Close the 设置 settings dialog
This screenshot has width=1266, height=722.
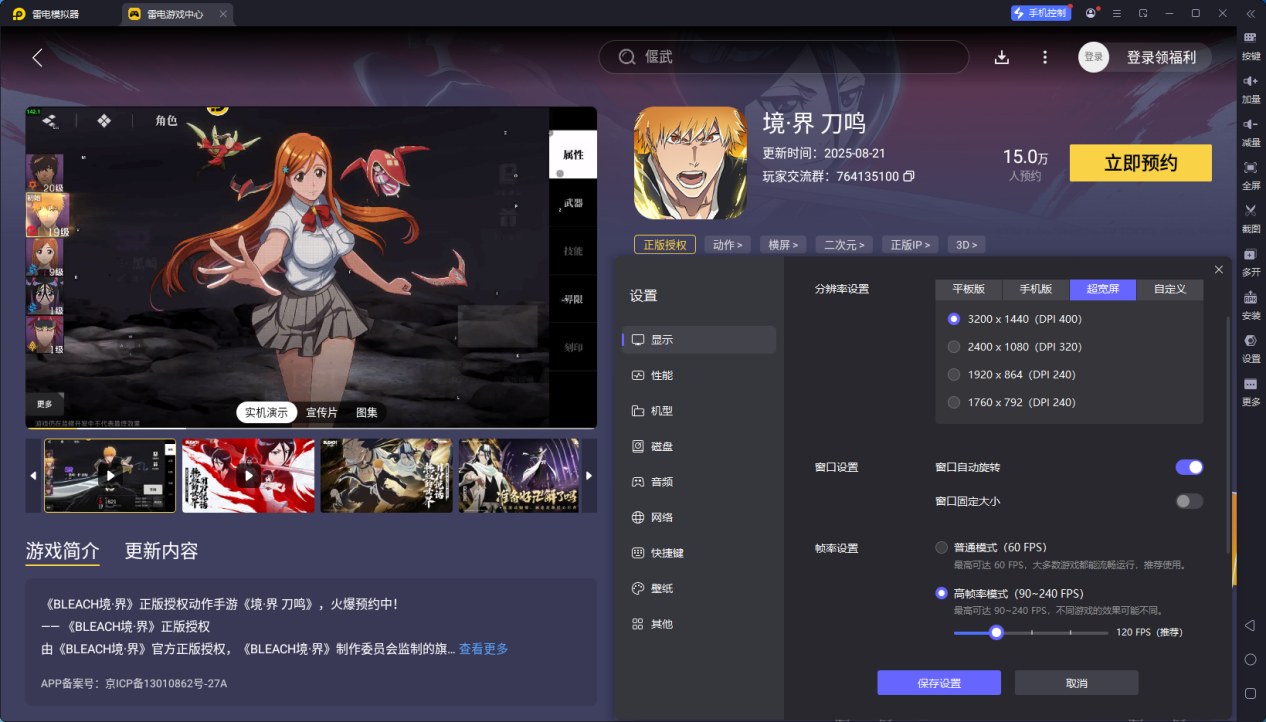click(x=1218, y=270)
